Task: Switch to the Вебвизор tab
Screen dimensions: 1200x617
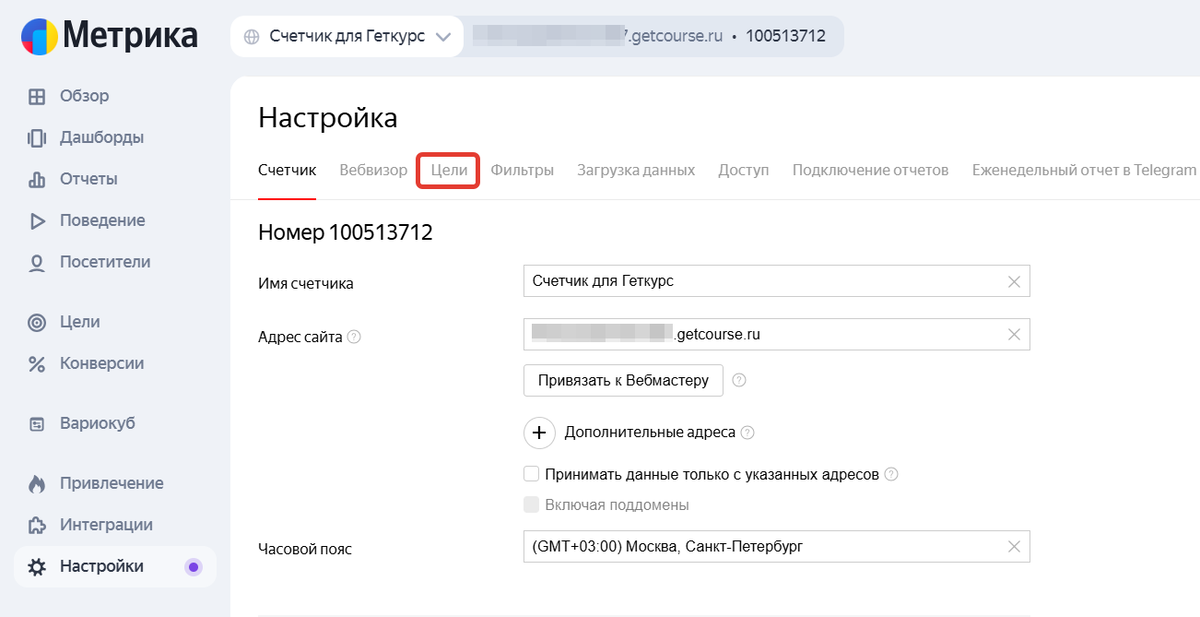Action: pos(373,170)
